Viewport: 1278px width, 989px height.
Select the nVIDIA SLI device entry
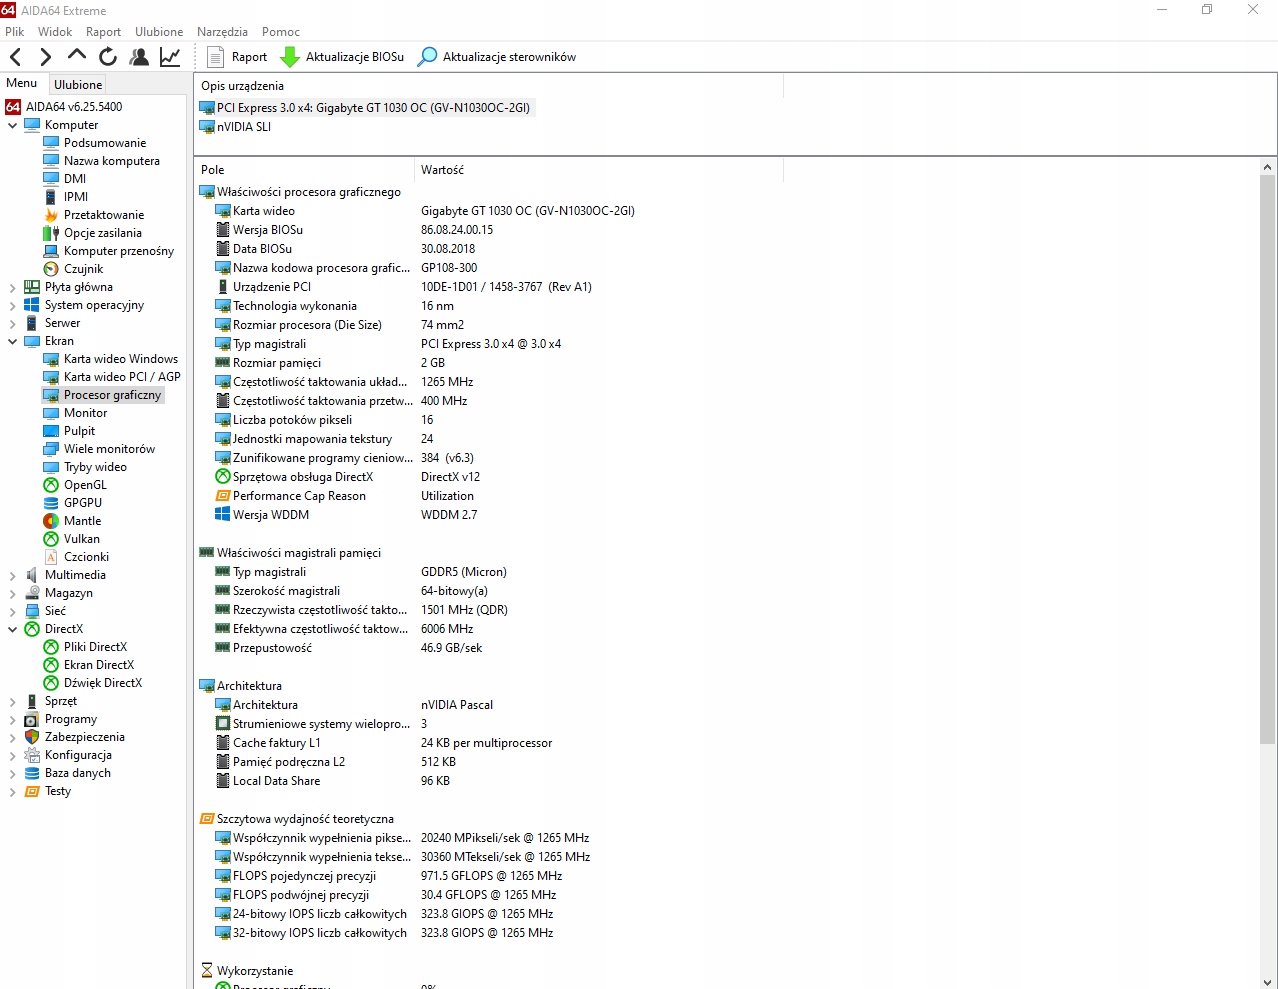235,127
